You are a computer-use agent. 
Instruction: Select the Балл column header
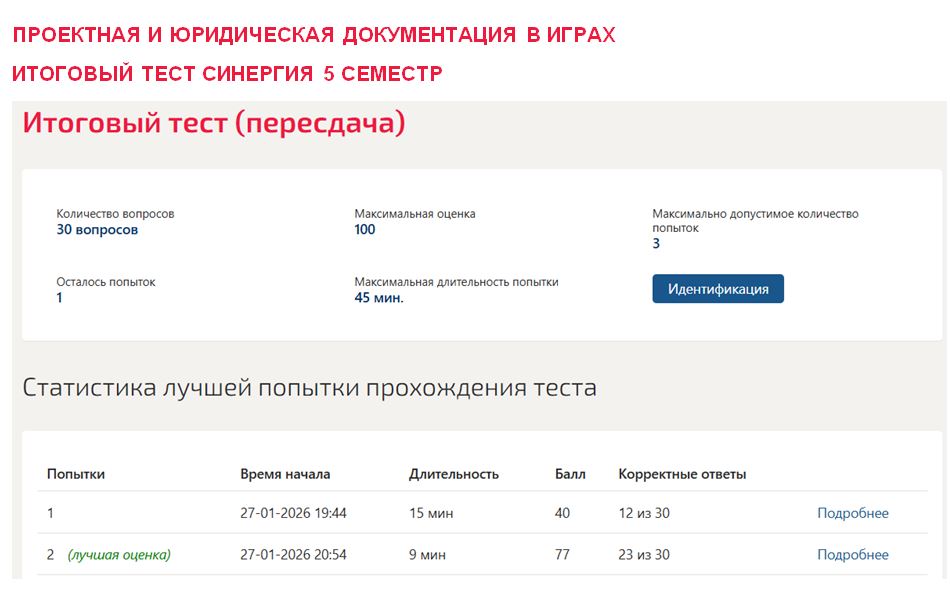[x=570, y=474]
